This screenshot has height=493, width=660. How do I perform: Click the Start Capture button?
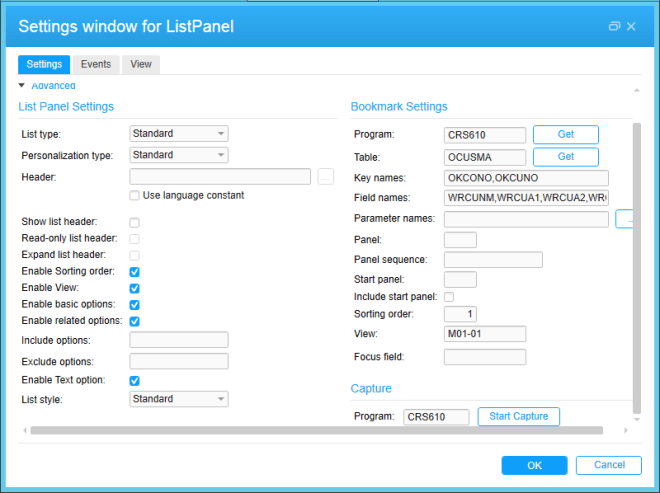coord(518,416)
